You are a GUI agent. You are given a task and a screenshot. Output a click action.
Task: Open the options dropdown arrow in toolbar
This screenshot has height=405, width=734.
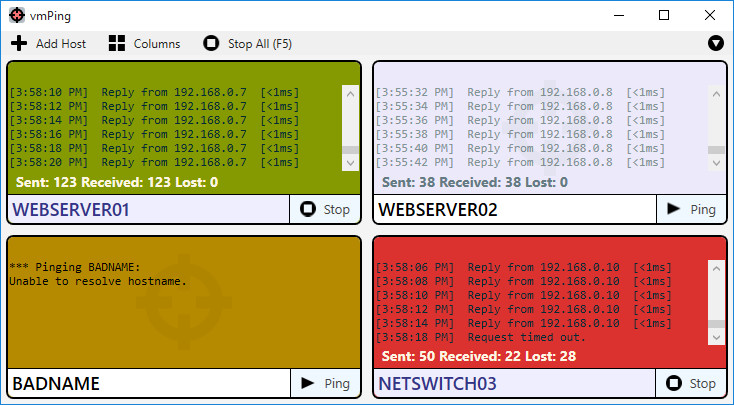point(715,44)
